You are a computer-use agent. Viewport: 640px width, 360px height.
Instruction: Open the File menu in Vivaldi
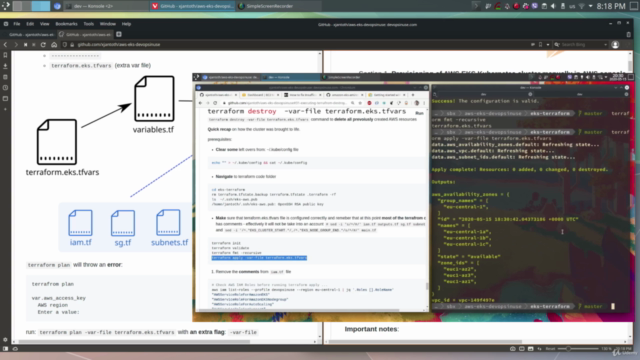17,24
